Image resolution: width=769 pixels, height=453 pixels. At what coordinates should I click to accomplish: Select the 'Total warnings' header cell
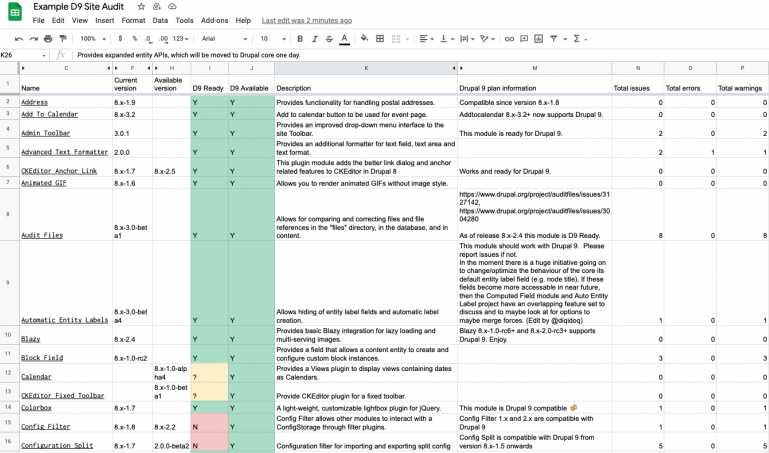click(743, 84)
